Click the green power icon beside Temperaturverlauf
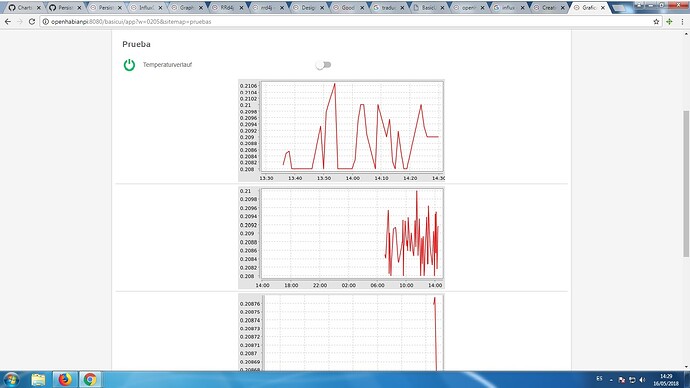Screen dimensions: 690x388 pos(129,65)
